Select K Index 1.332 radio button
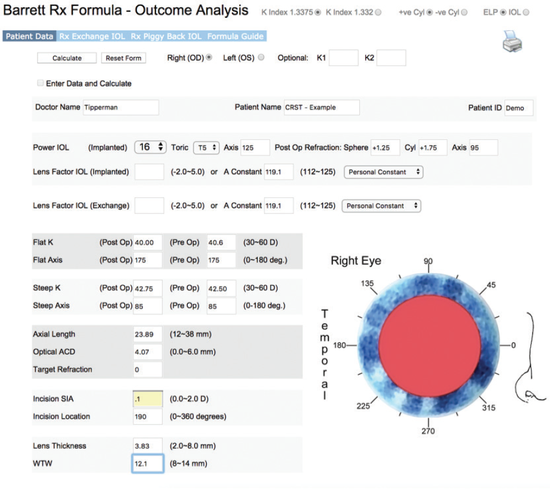Image resolution: width=550 pixels, height=490 pixels. (x=378, y=12)
